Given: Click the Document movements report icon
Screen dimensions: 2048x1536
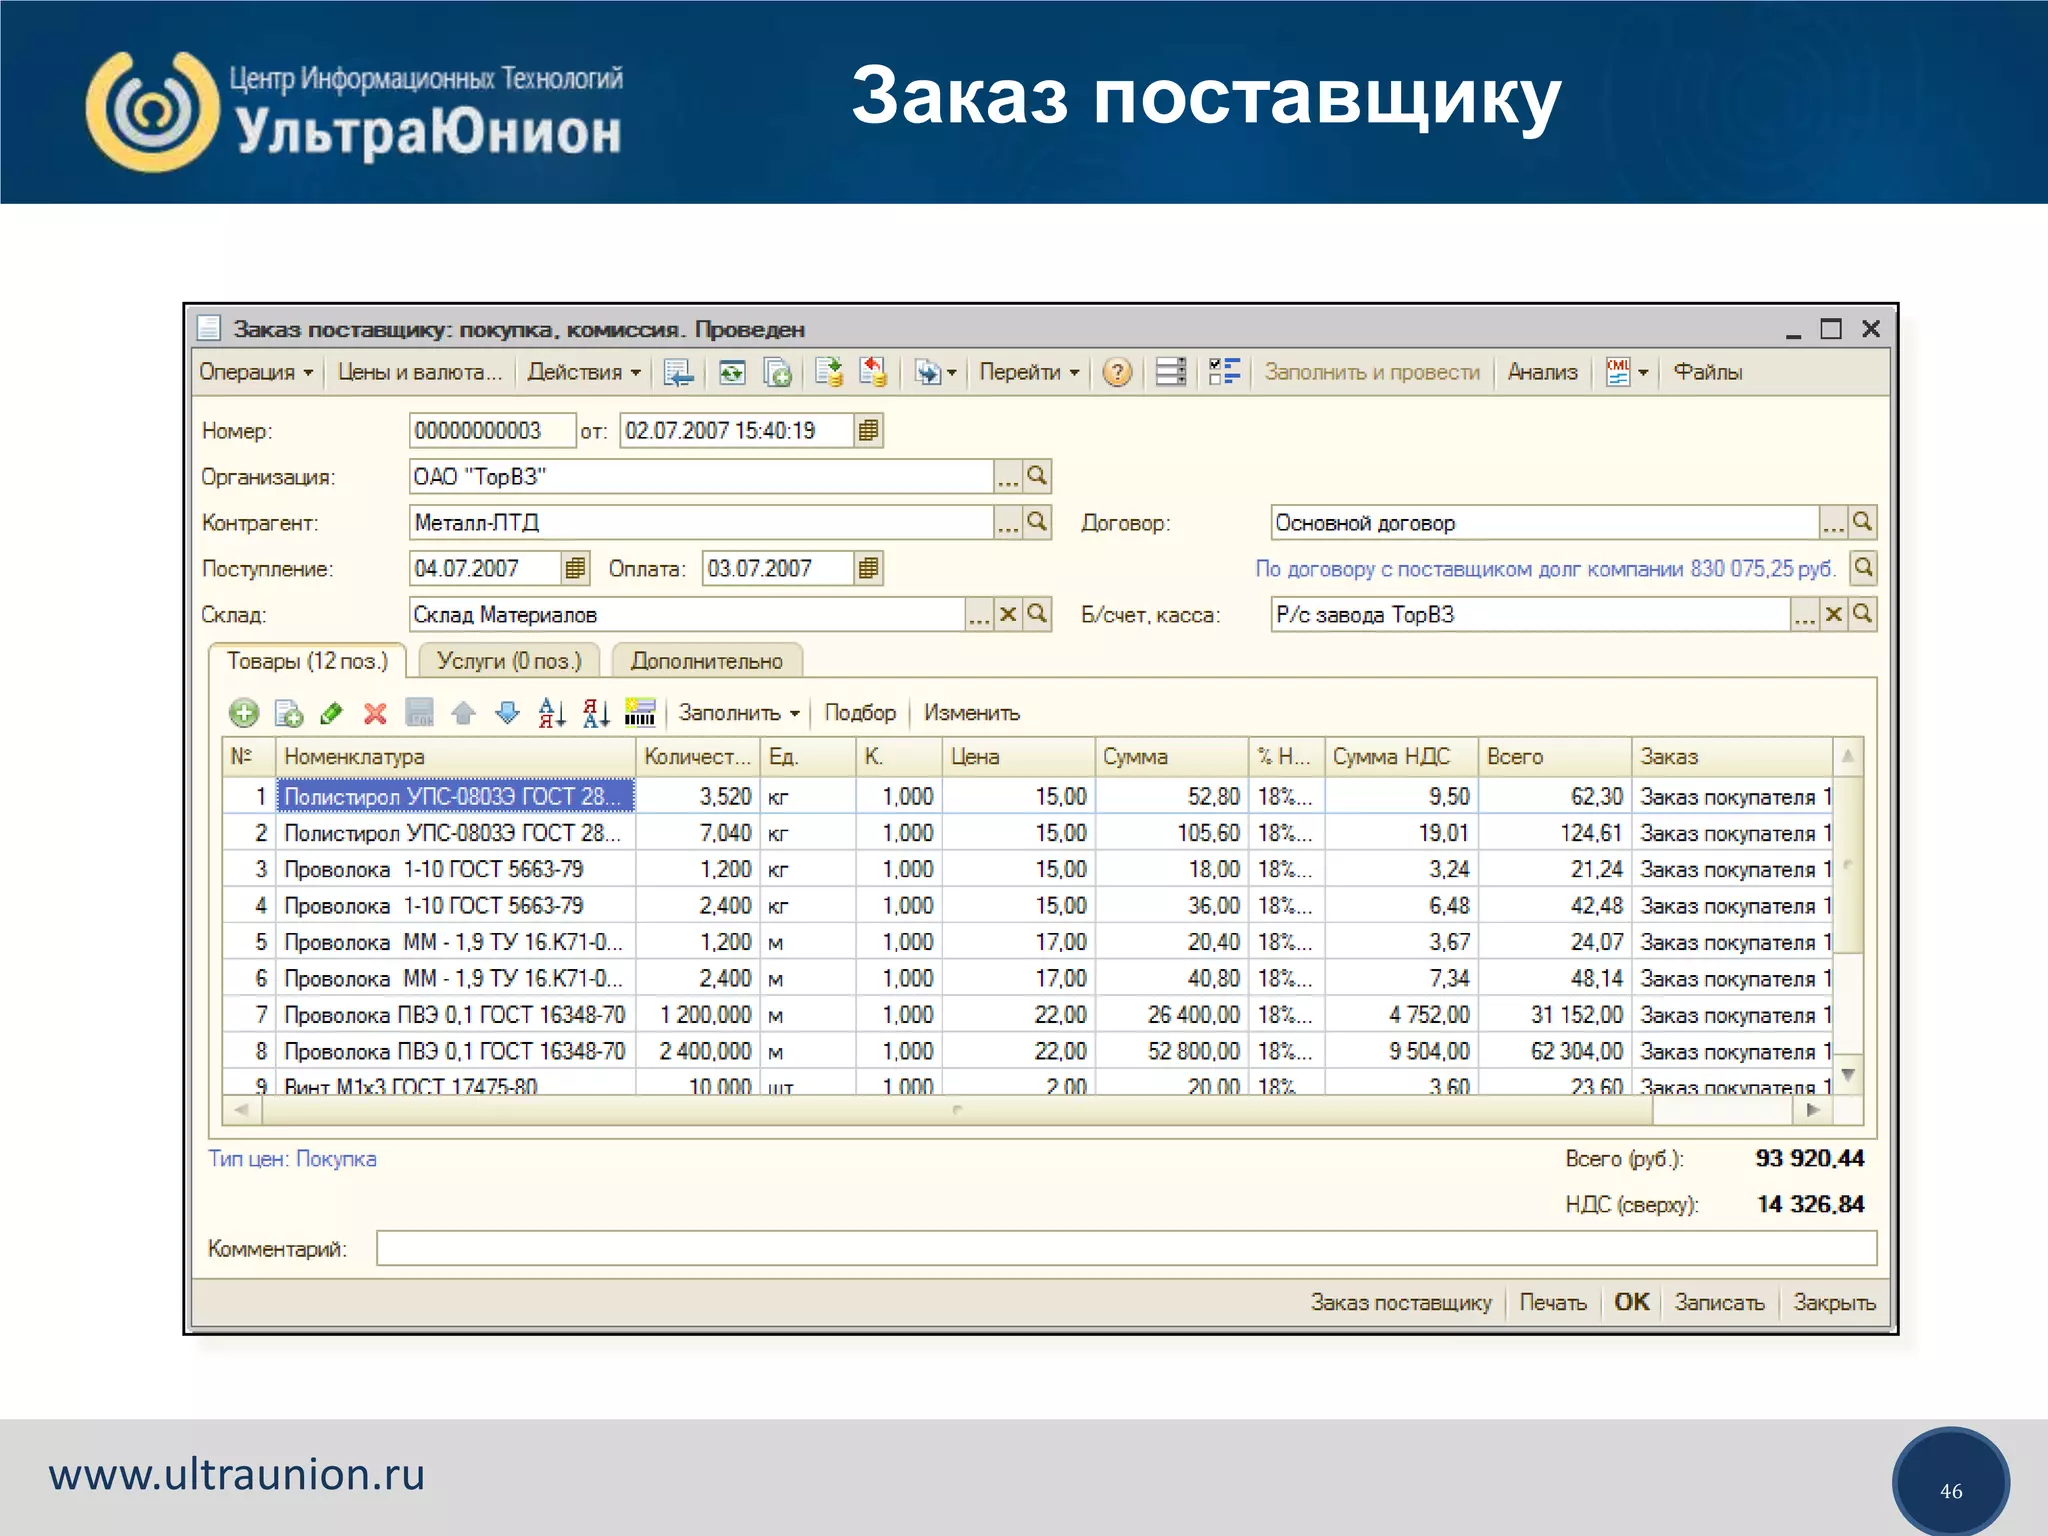Looking at the screenshot, I should point(829,373).
